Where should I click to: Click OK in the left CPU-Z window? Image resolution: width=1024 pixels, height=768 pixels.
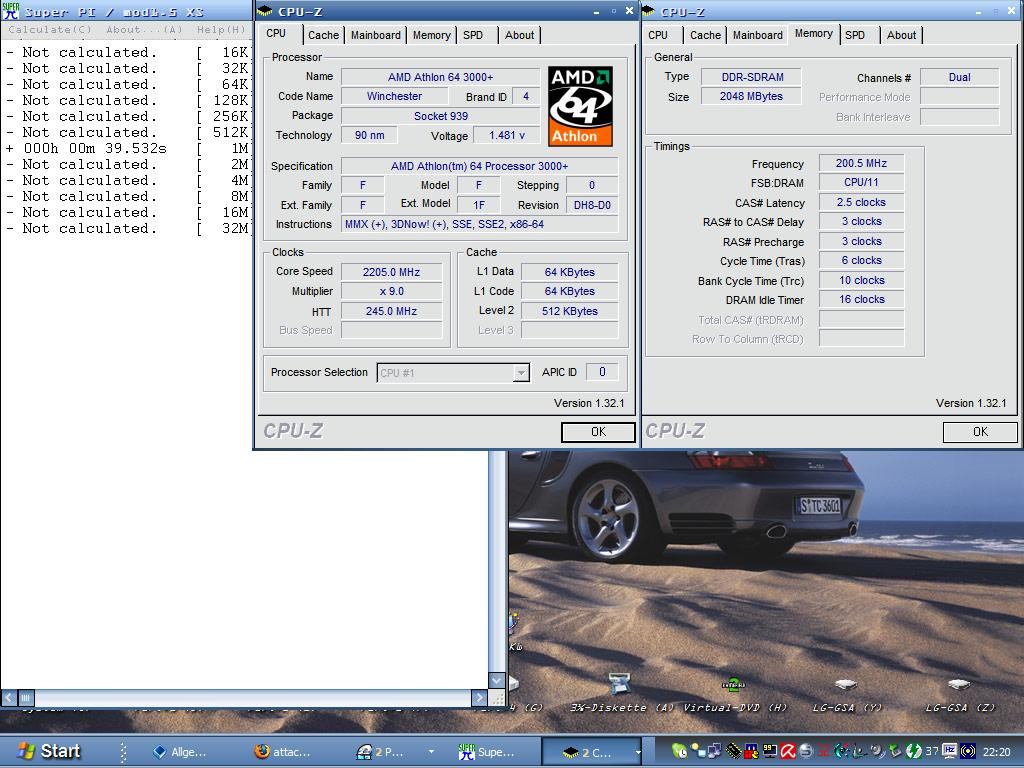(x=598, y=432)
